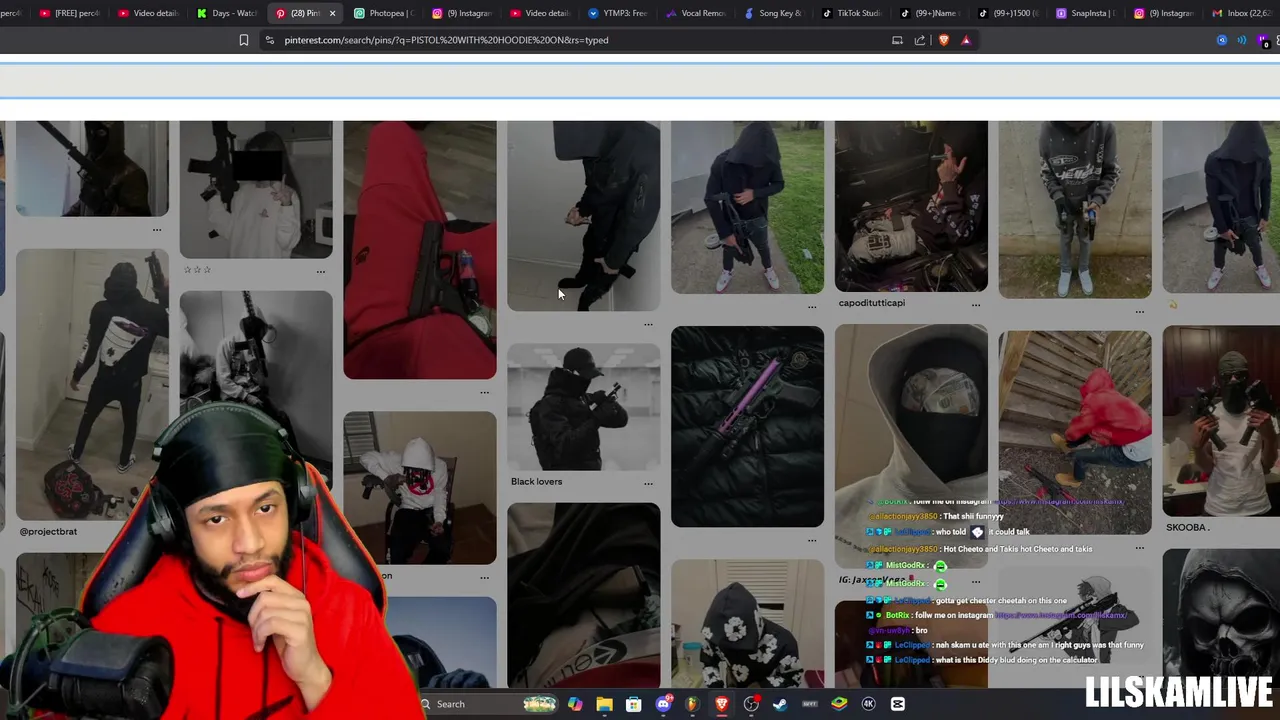Open more options for the three-stars pin
The width and height of the screenshot is (1280, 720).
click(x=320, y=271)
